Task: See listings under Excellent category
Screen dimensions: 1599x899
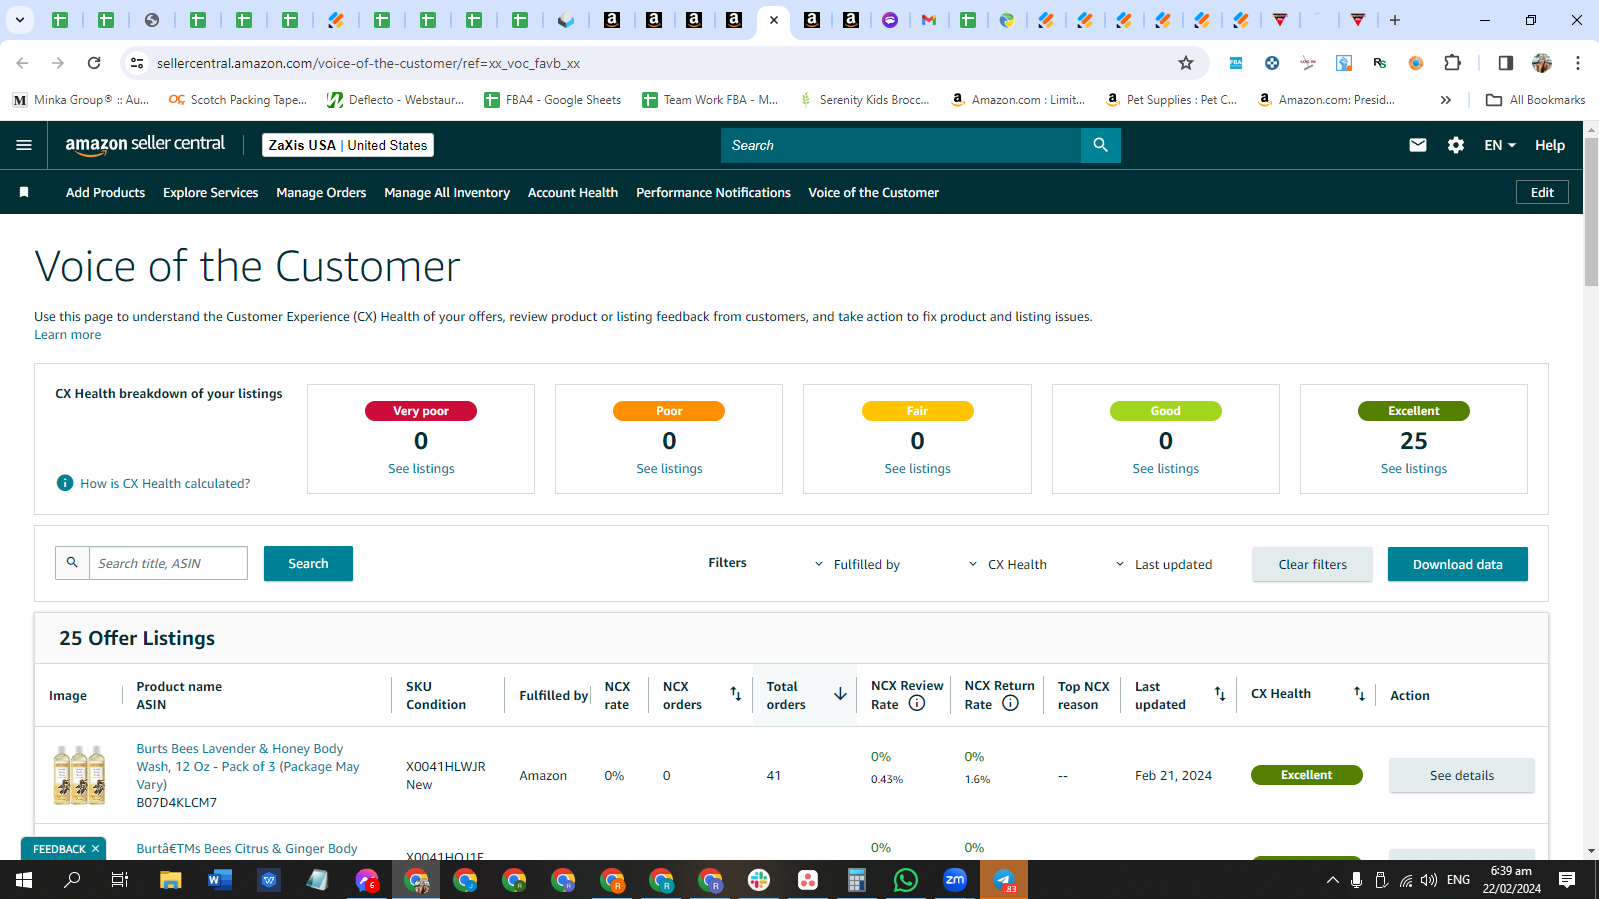Action: tap(1413, 468)
